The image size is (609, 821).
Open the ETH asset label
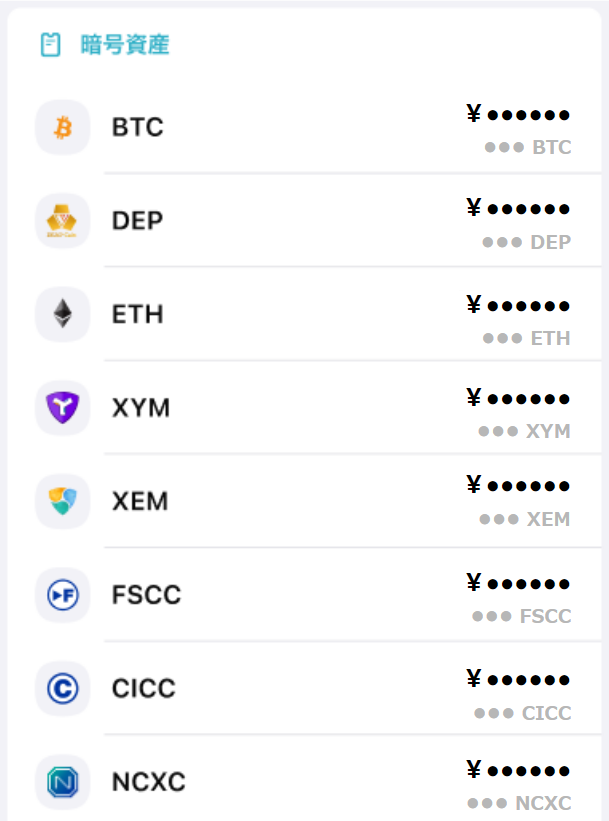coord(138,314)
